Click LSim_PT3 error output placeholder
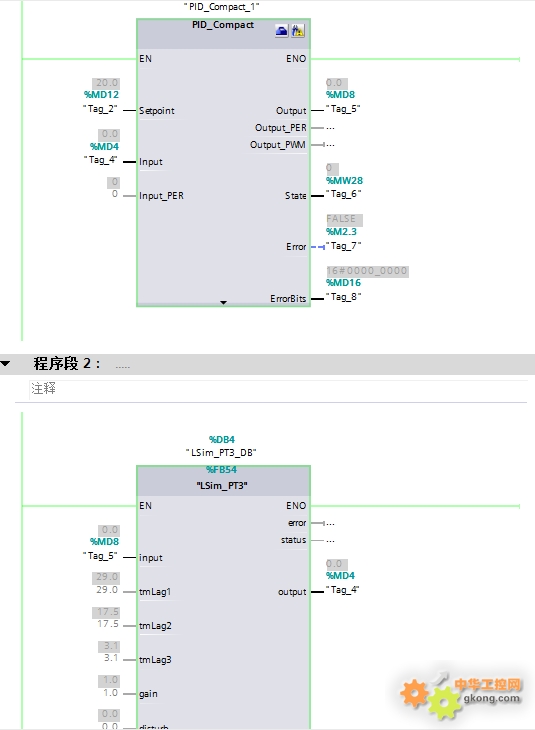Viewport: 535px width, 730px height. [x=330, y=523]
